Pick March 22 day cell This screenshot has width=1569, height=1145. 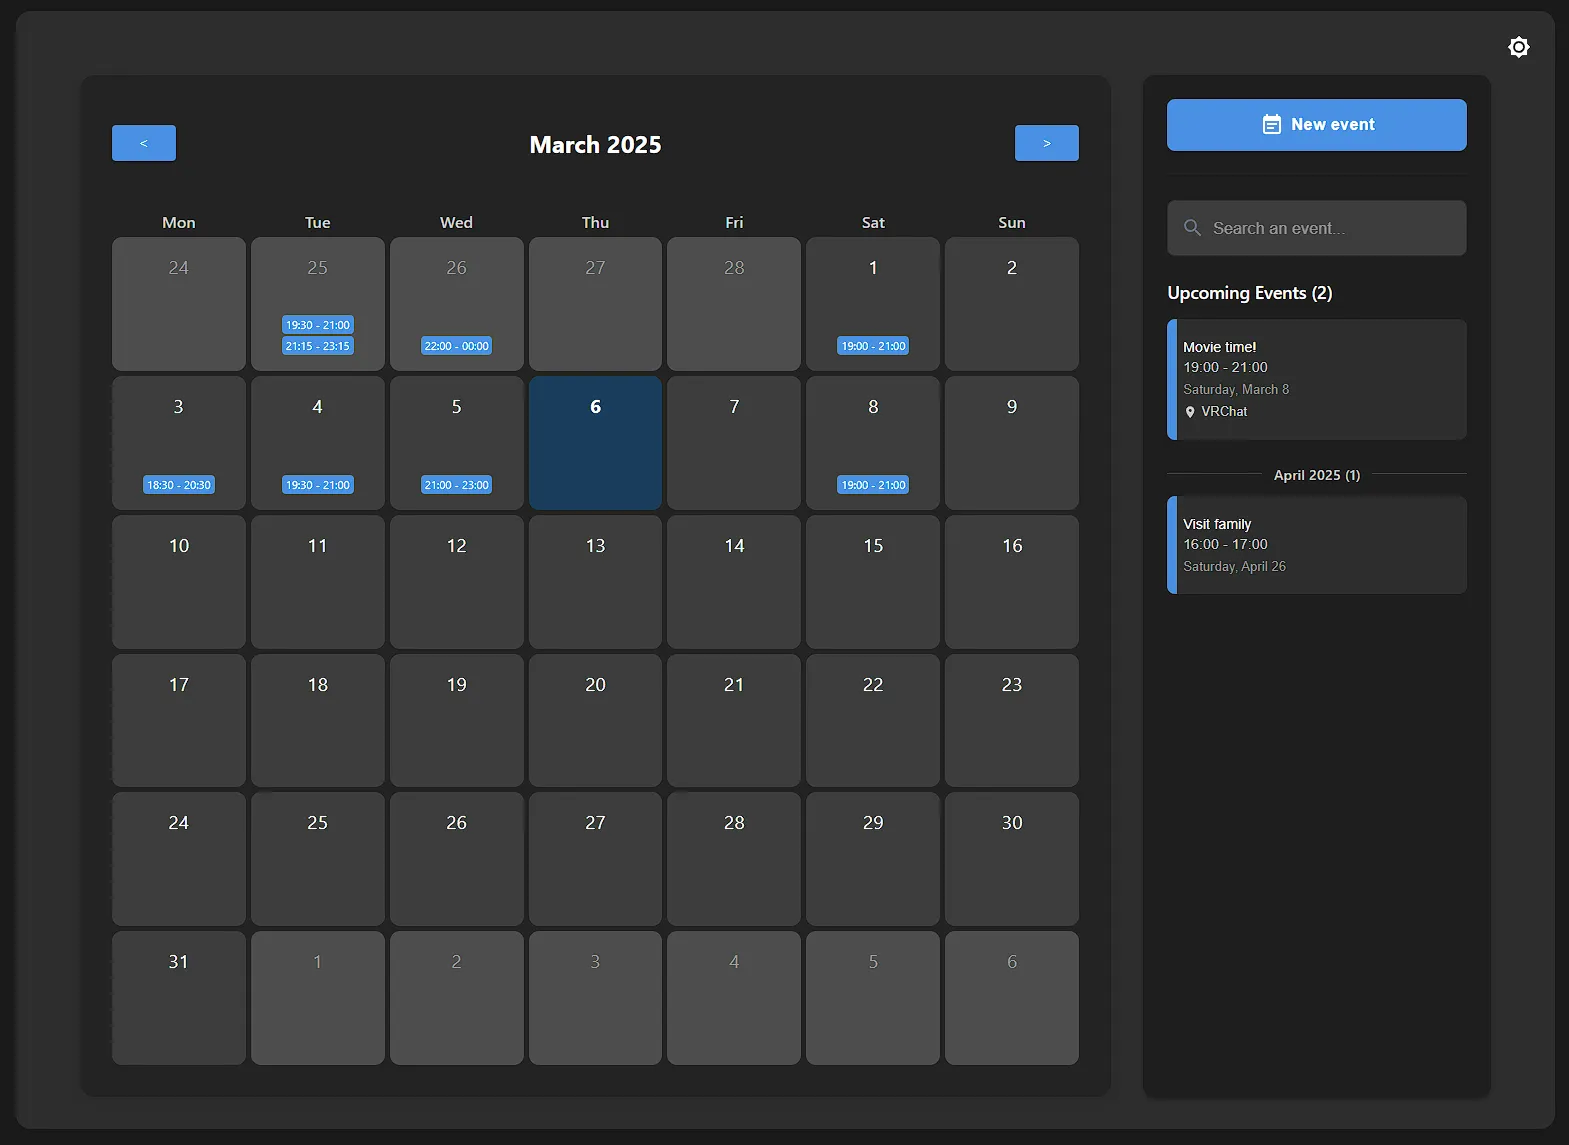[873, 720]
